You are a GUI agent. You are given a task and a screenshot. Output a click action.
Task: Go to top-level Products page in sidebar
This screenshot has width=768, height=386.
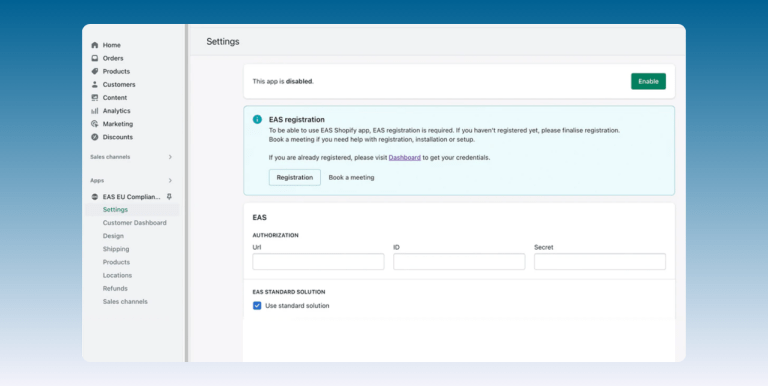click(116, 72)
